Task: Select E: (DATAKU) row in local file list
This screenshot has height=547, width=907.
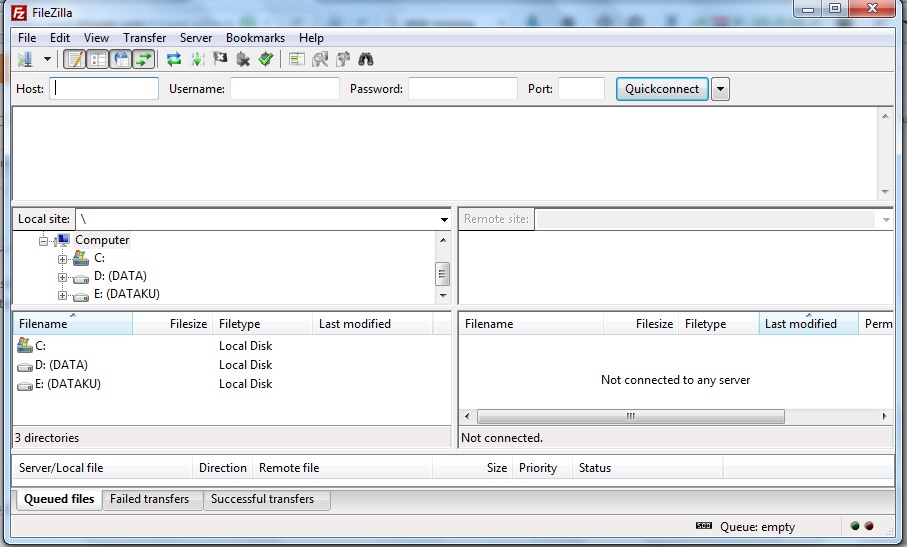Action: [231, 384]
